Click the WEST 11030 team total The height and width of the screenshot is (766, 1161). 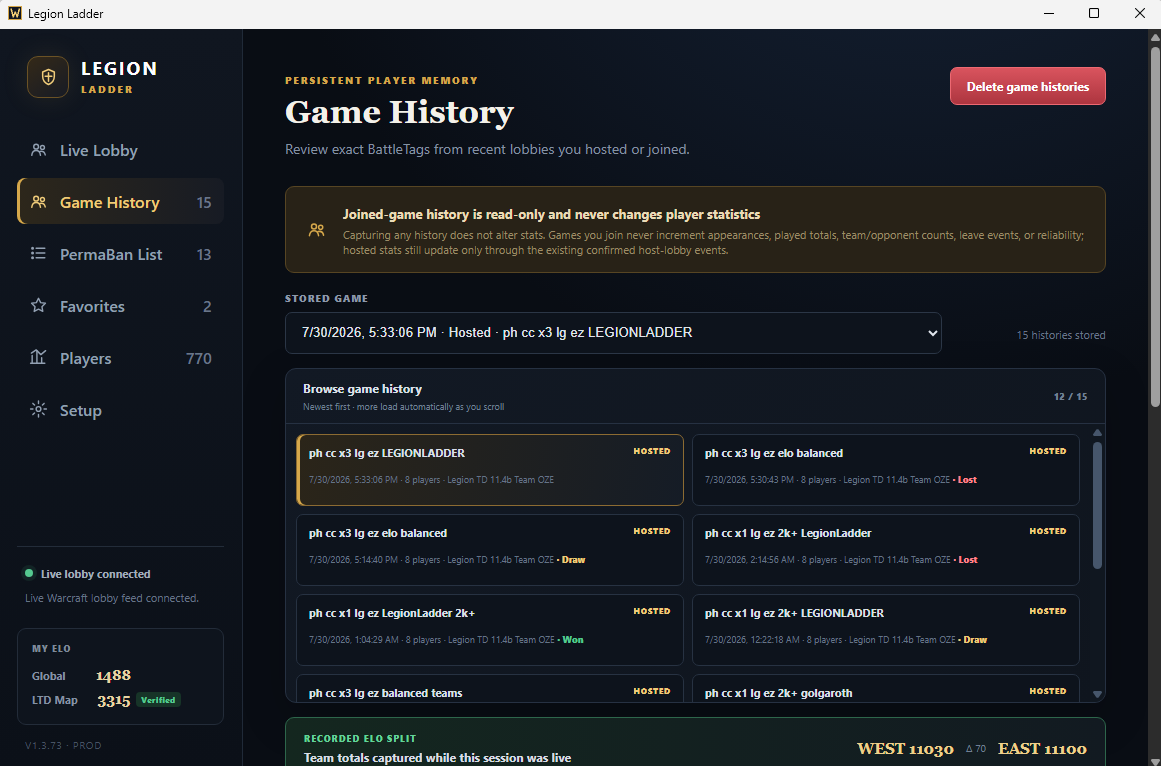pos(905,749)
